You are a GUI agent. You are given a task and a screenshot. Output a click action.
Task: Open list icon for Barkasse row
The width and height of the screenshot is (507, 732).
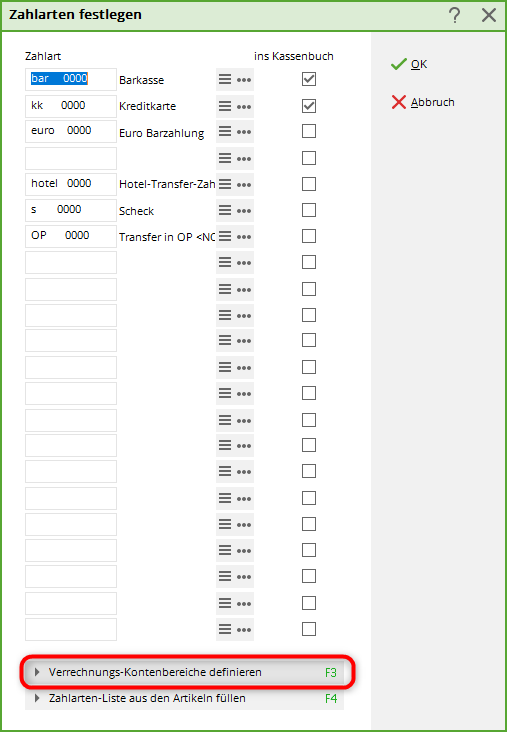225,79
